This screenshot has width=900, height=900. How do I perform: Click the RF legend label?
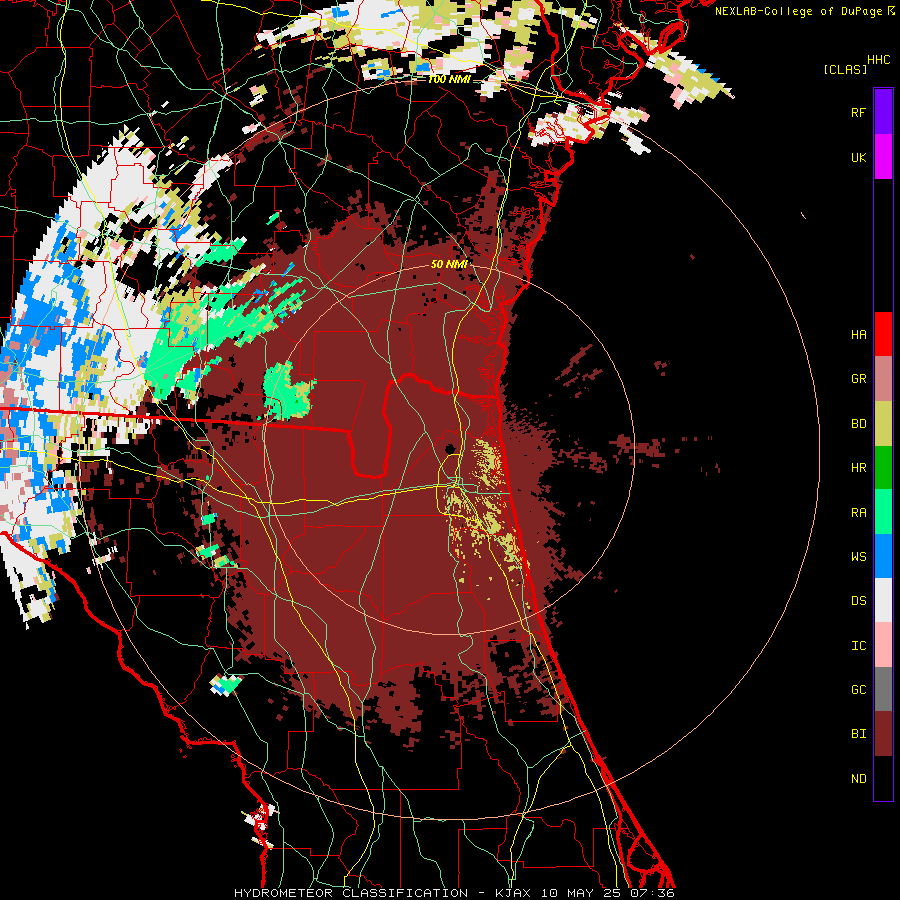(x=858, y=112)
